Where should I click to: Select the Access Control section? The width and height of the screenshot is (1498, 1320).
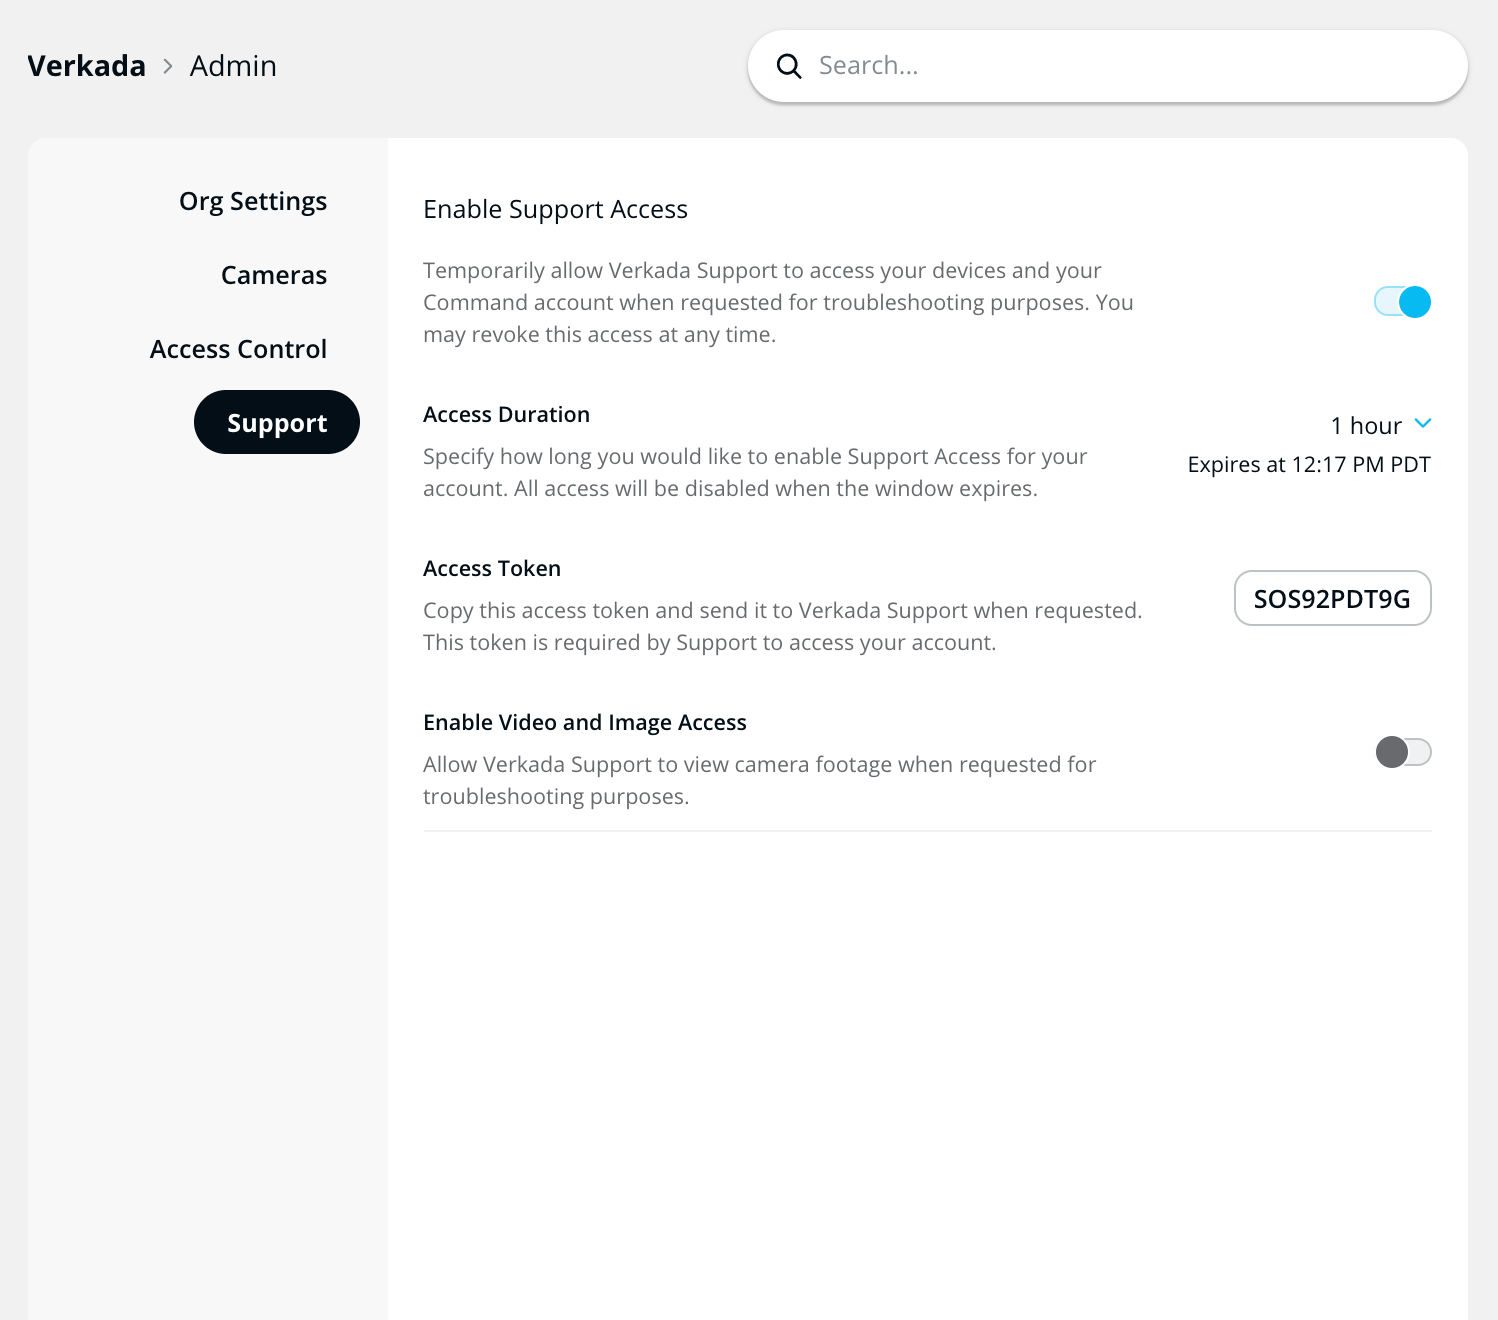[x=238, y=349]
